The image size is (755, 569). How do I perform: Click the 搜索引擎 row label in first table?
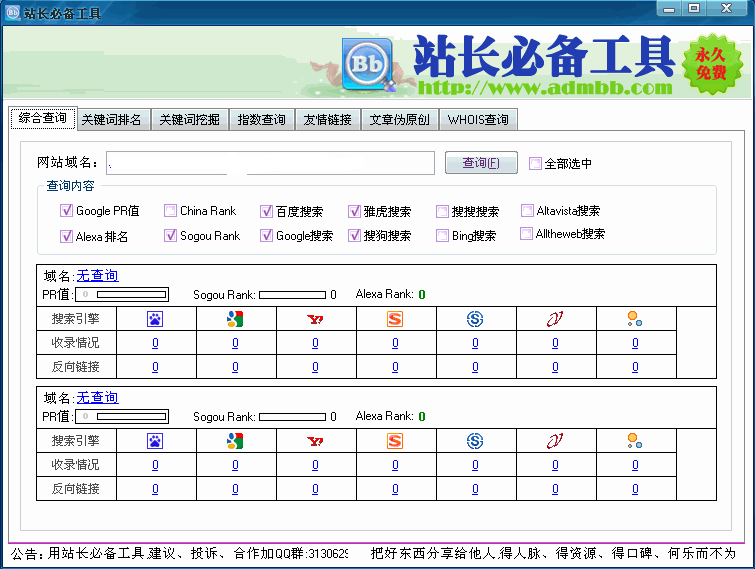click(x=76, y=319)
